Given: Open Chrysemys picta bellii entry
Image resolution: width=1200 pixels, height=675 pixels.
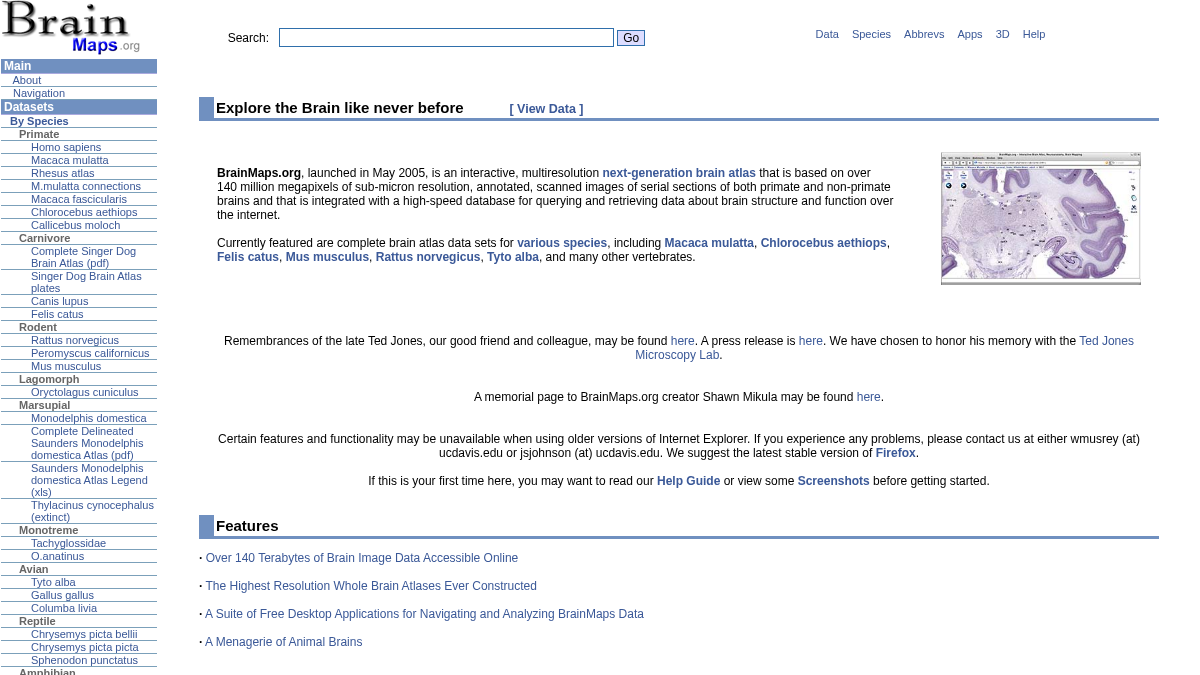Looking at the screenshot, I should coord(84,634).
